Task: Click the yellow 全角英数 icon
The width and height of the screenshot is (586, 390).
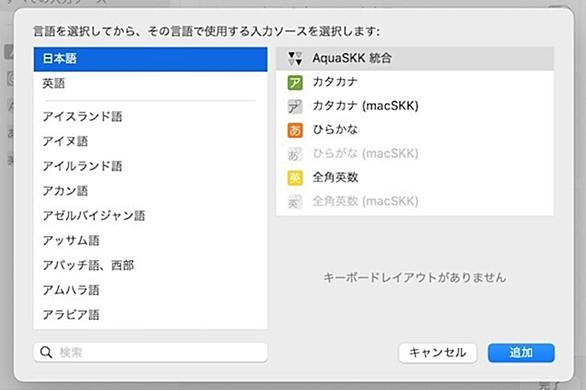Action: click(x=295, y=178)
